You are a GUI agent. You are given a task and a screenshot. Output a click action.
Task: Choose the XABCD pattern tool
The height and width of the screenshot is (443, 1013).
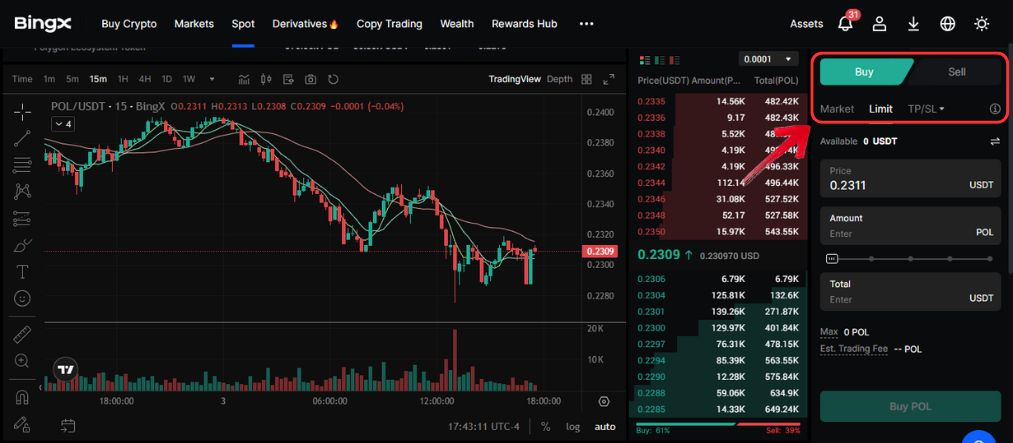(x=23, y=191)
